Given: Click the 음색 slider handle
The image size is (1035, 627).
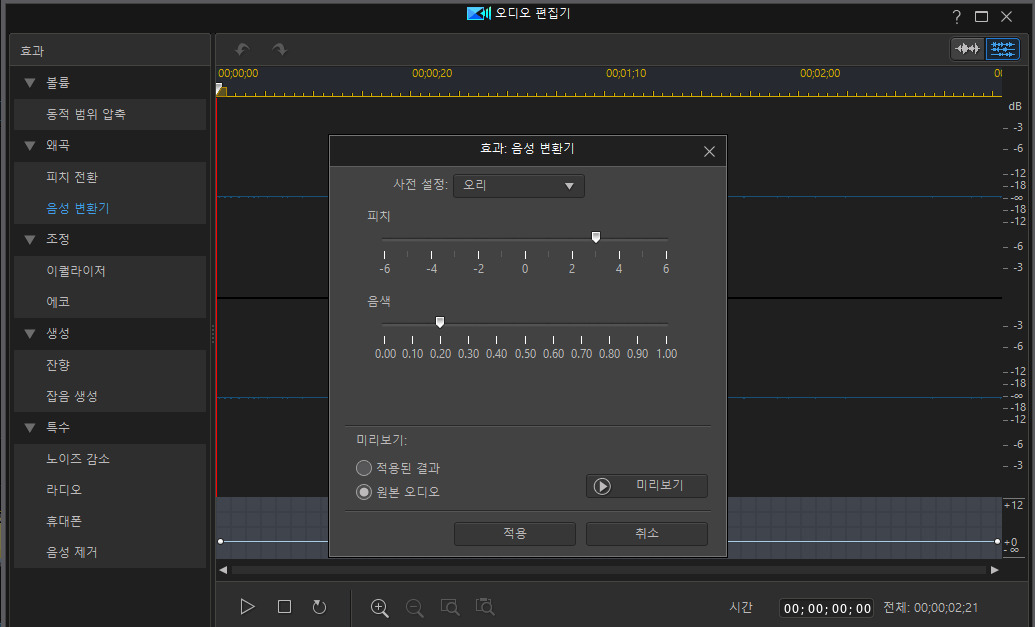Looking at the screenshot, I should coord(440,322).
